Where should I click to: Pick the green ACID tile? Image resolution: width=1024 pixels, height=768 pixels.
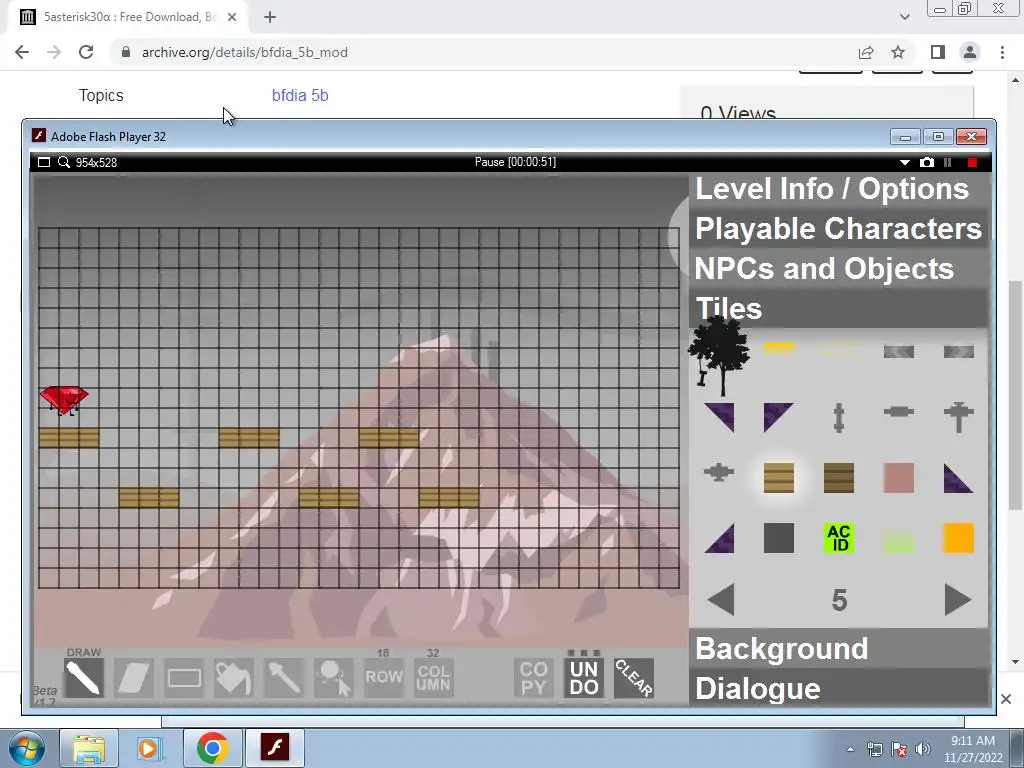pos(839,538)
